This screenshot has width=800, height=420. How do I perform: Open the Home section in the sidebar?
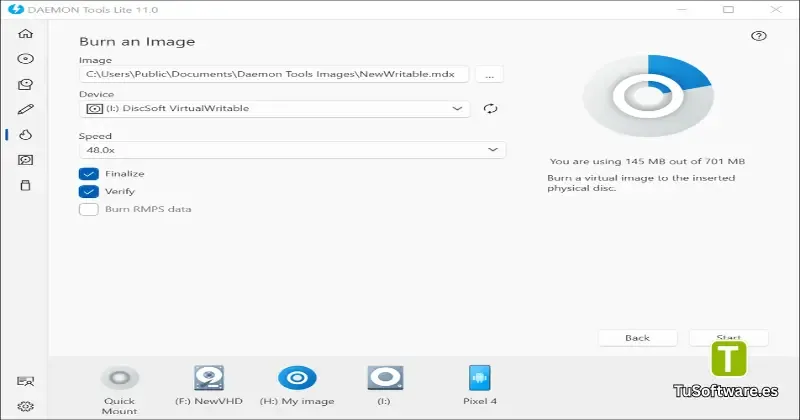pos(26,34)
